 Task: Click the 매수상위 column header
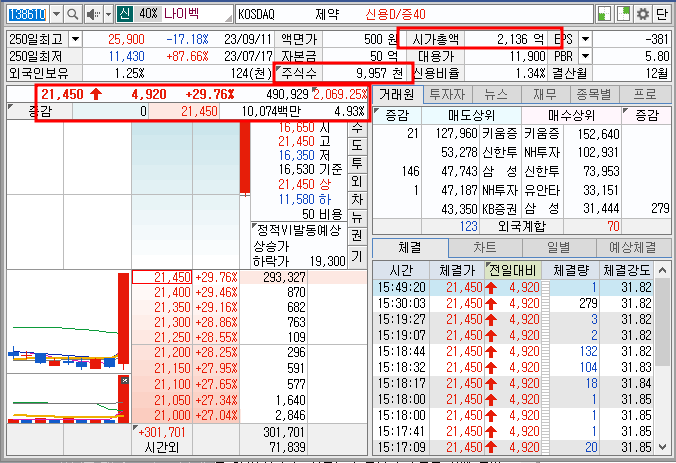pos(572,116)
